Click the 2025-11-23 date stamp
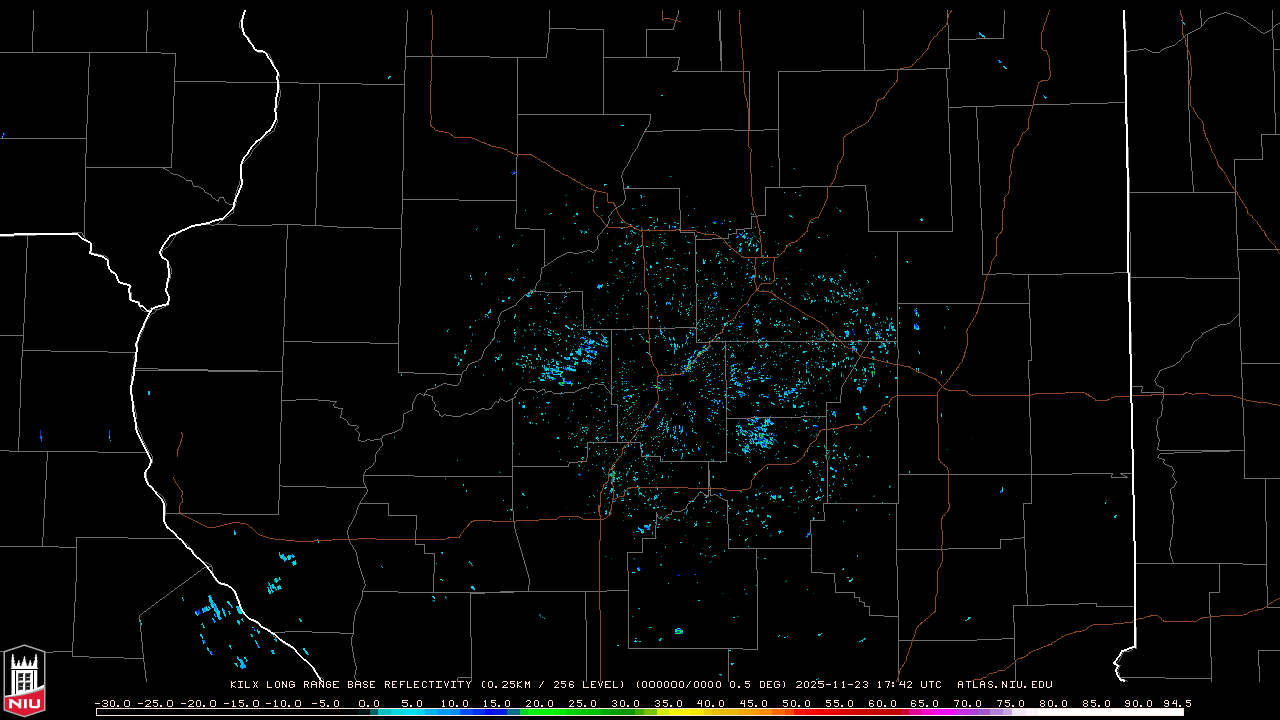Image resolution: width=1280 pixels, height=720 pixels. 834,685
